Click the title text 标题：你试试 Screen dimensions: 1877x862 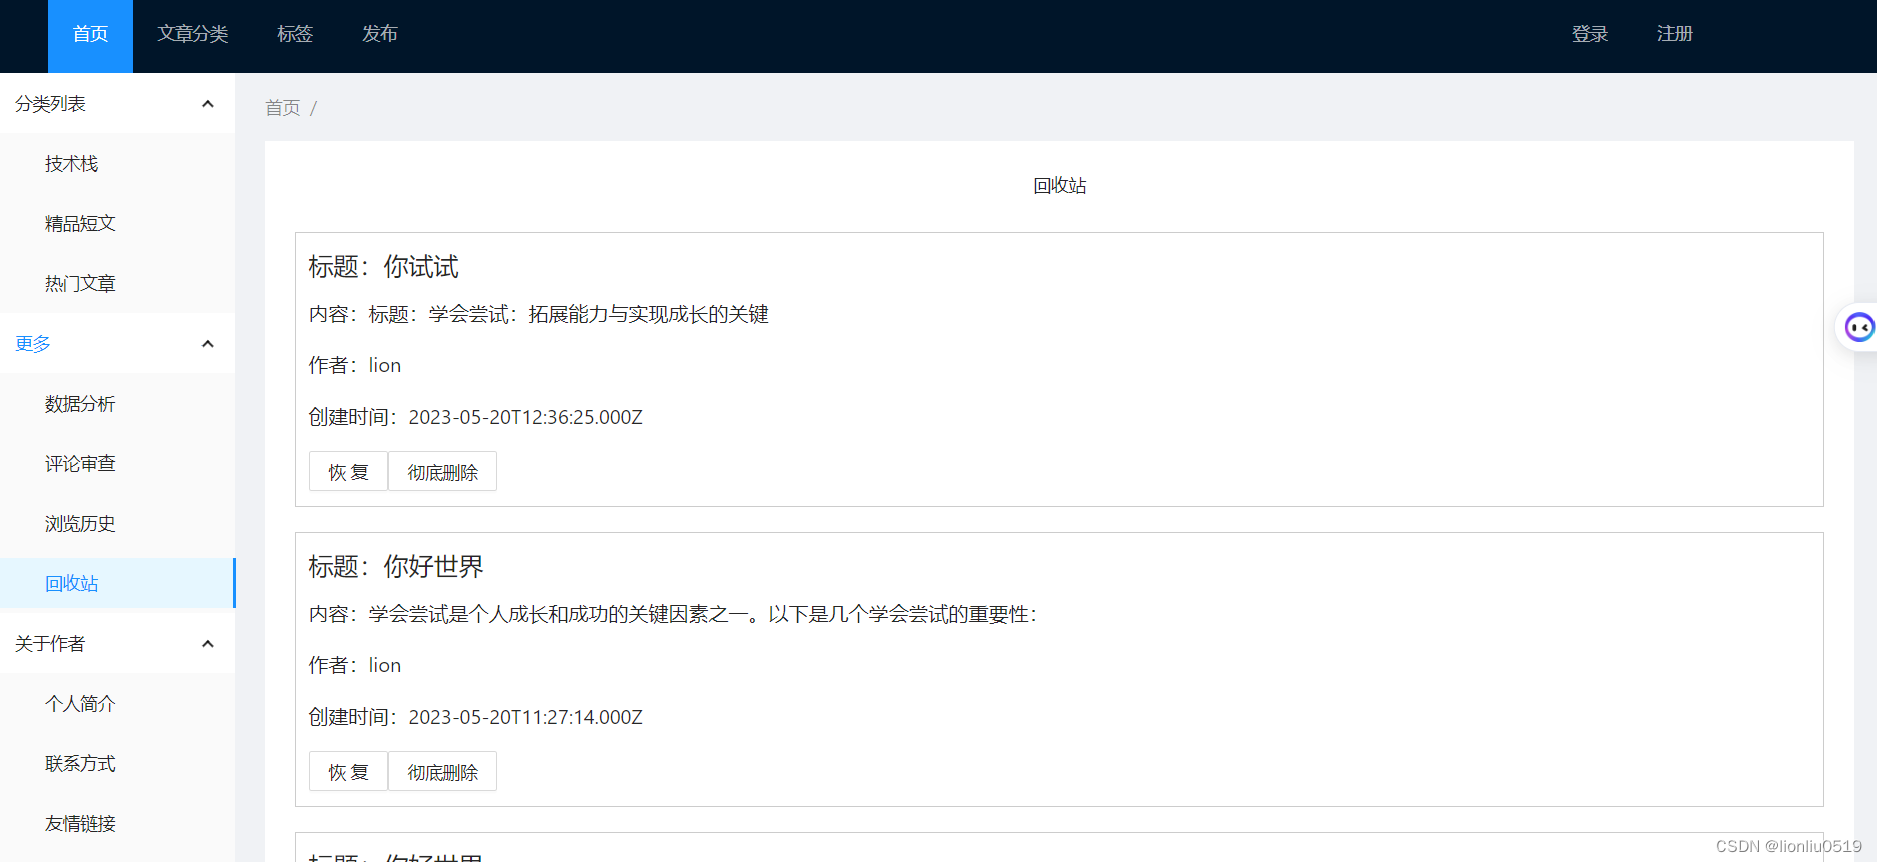(384, 267)
